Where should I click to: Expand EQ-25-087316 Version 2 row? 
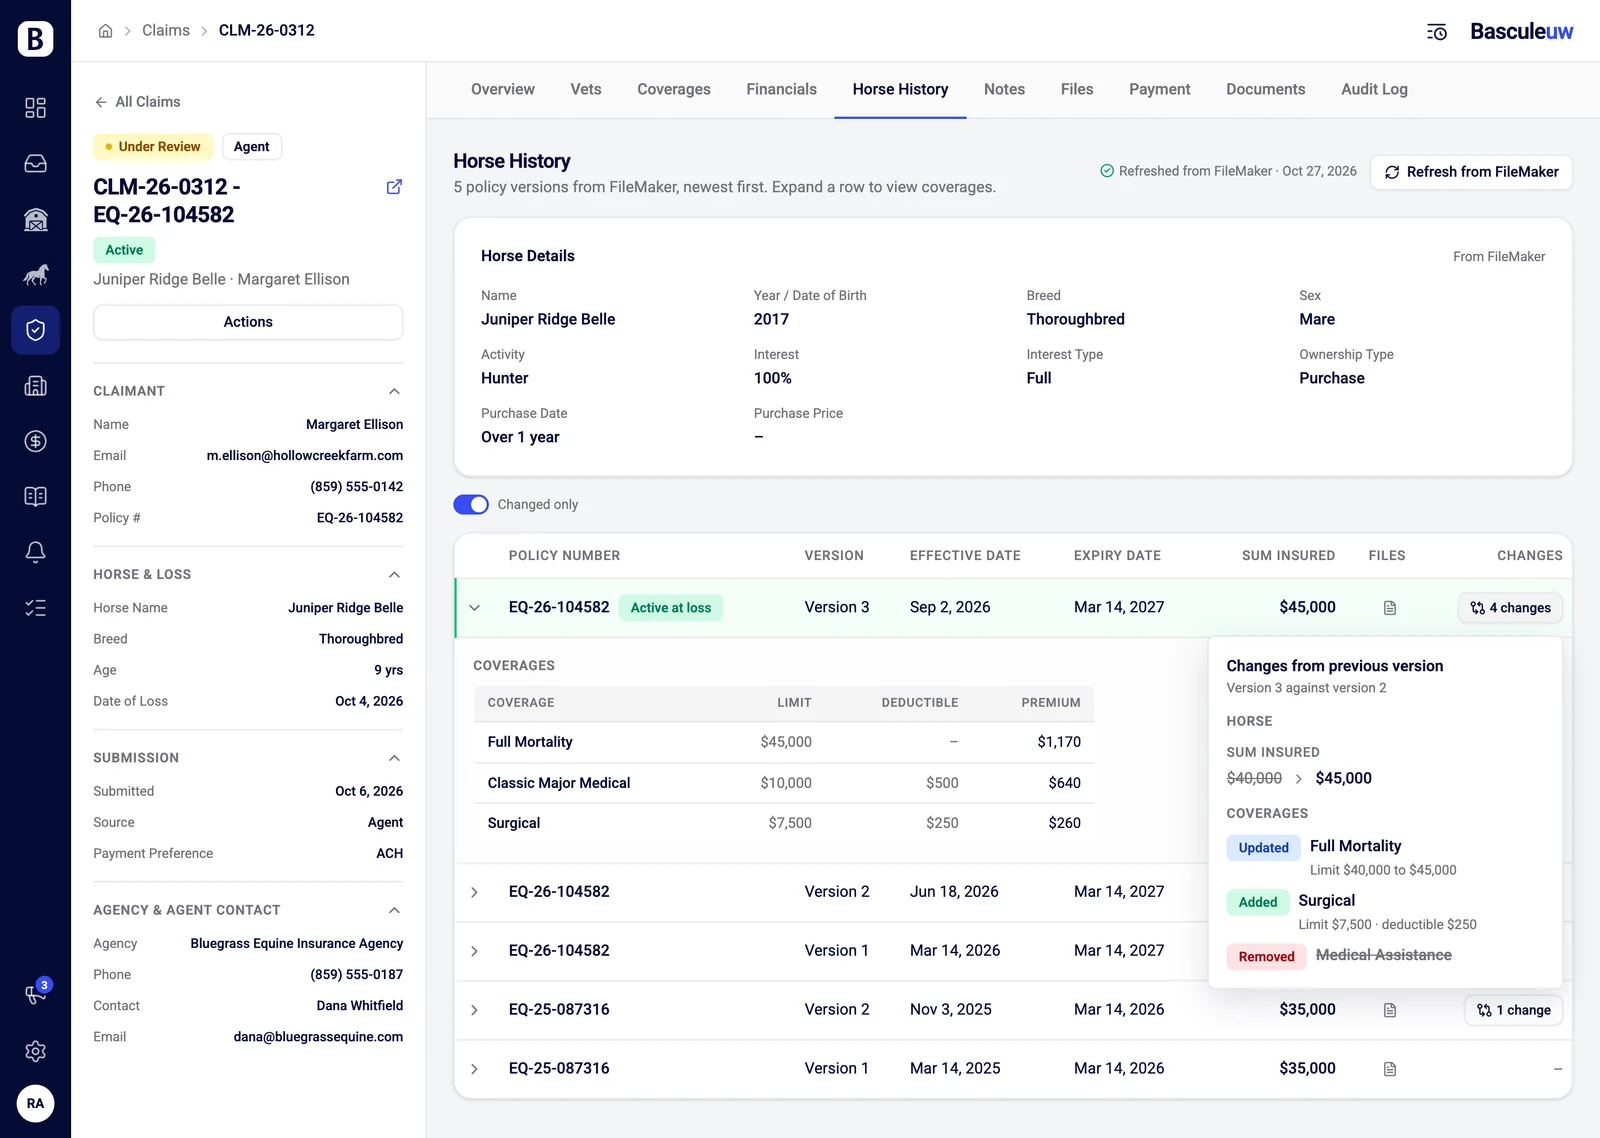pyautogui.click(x=474, y=1010)
